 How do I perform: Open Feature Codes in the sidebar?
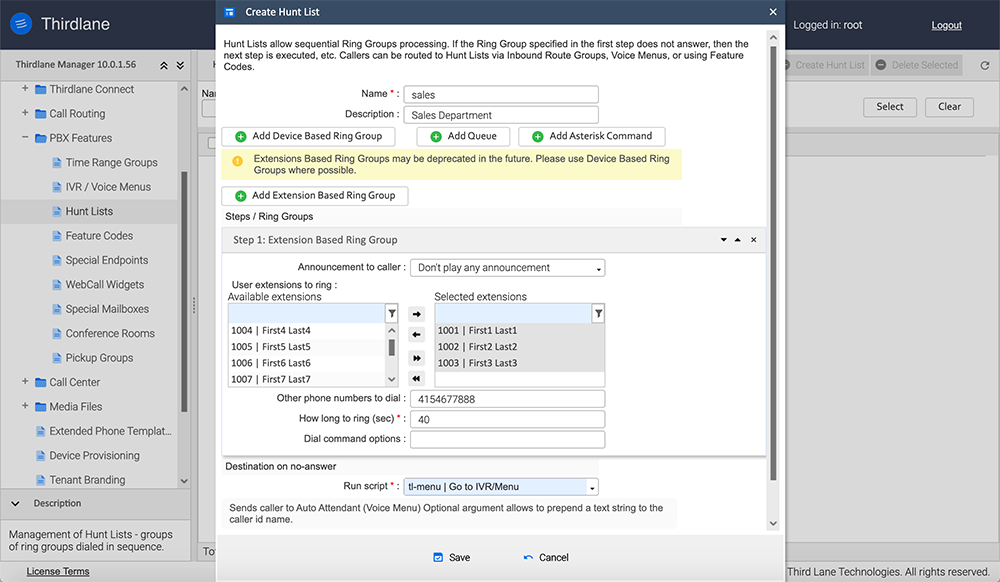[x=98, y=236]
